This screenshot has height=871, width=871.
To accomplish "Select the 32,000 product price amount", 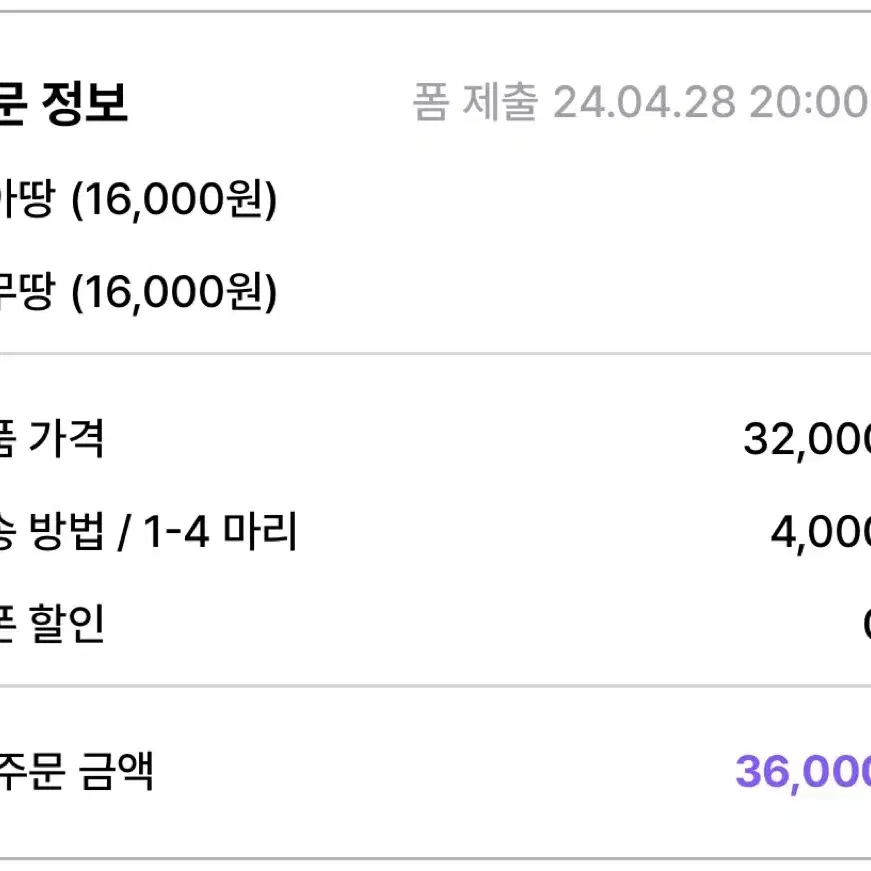I will [807, 440].
